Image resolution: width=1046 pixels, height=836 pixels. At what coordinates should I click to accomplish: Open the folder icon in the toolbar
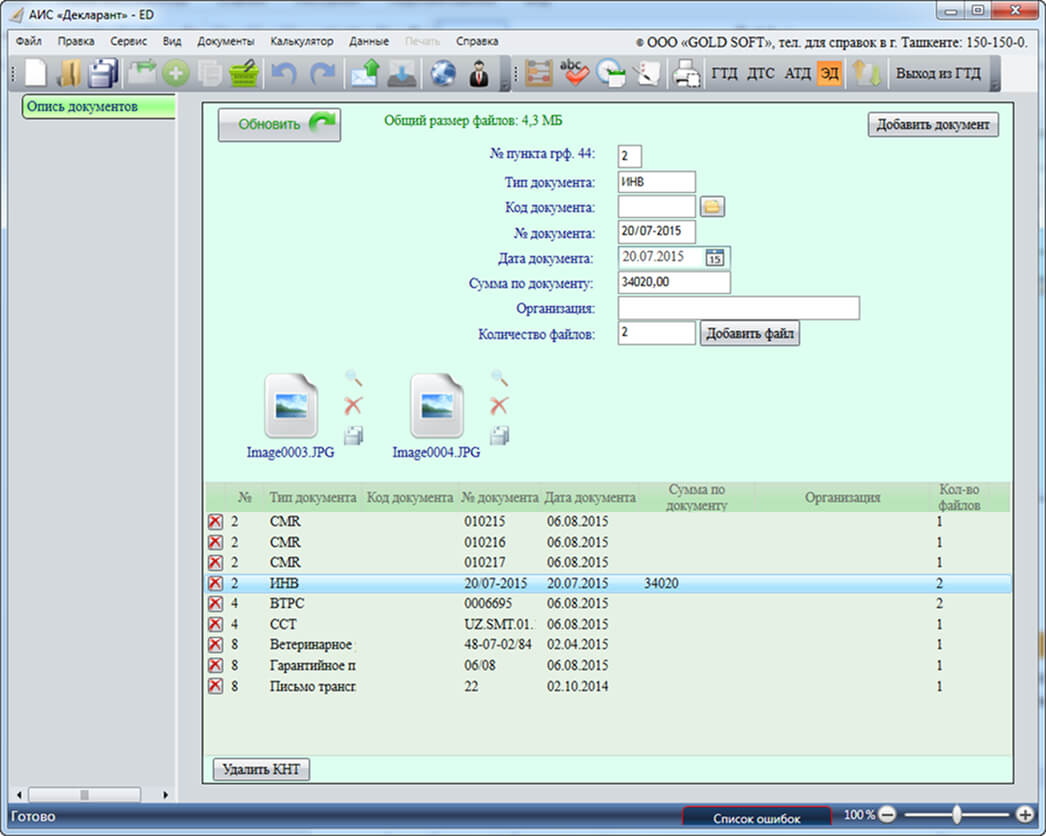(69, 73)
